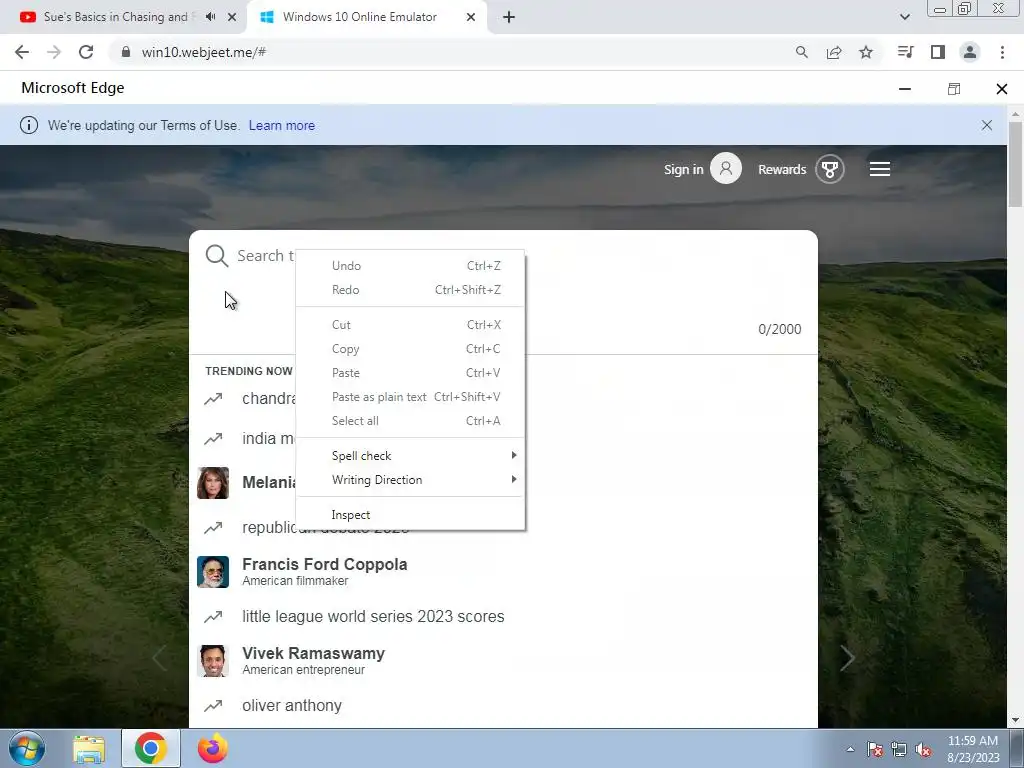Viewport: 1024px width, 768px height.
Task: Reload the win10.webjeet.me page
Action: point(86,52)
